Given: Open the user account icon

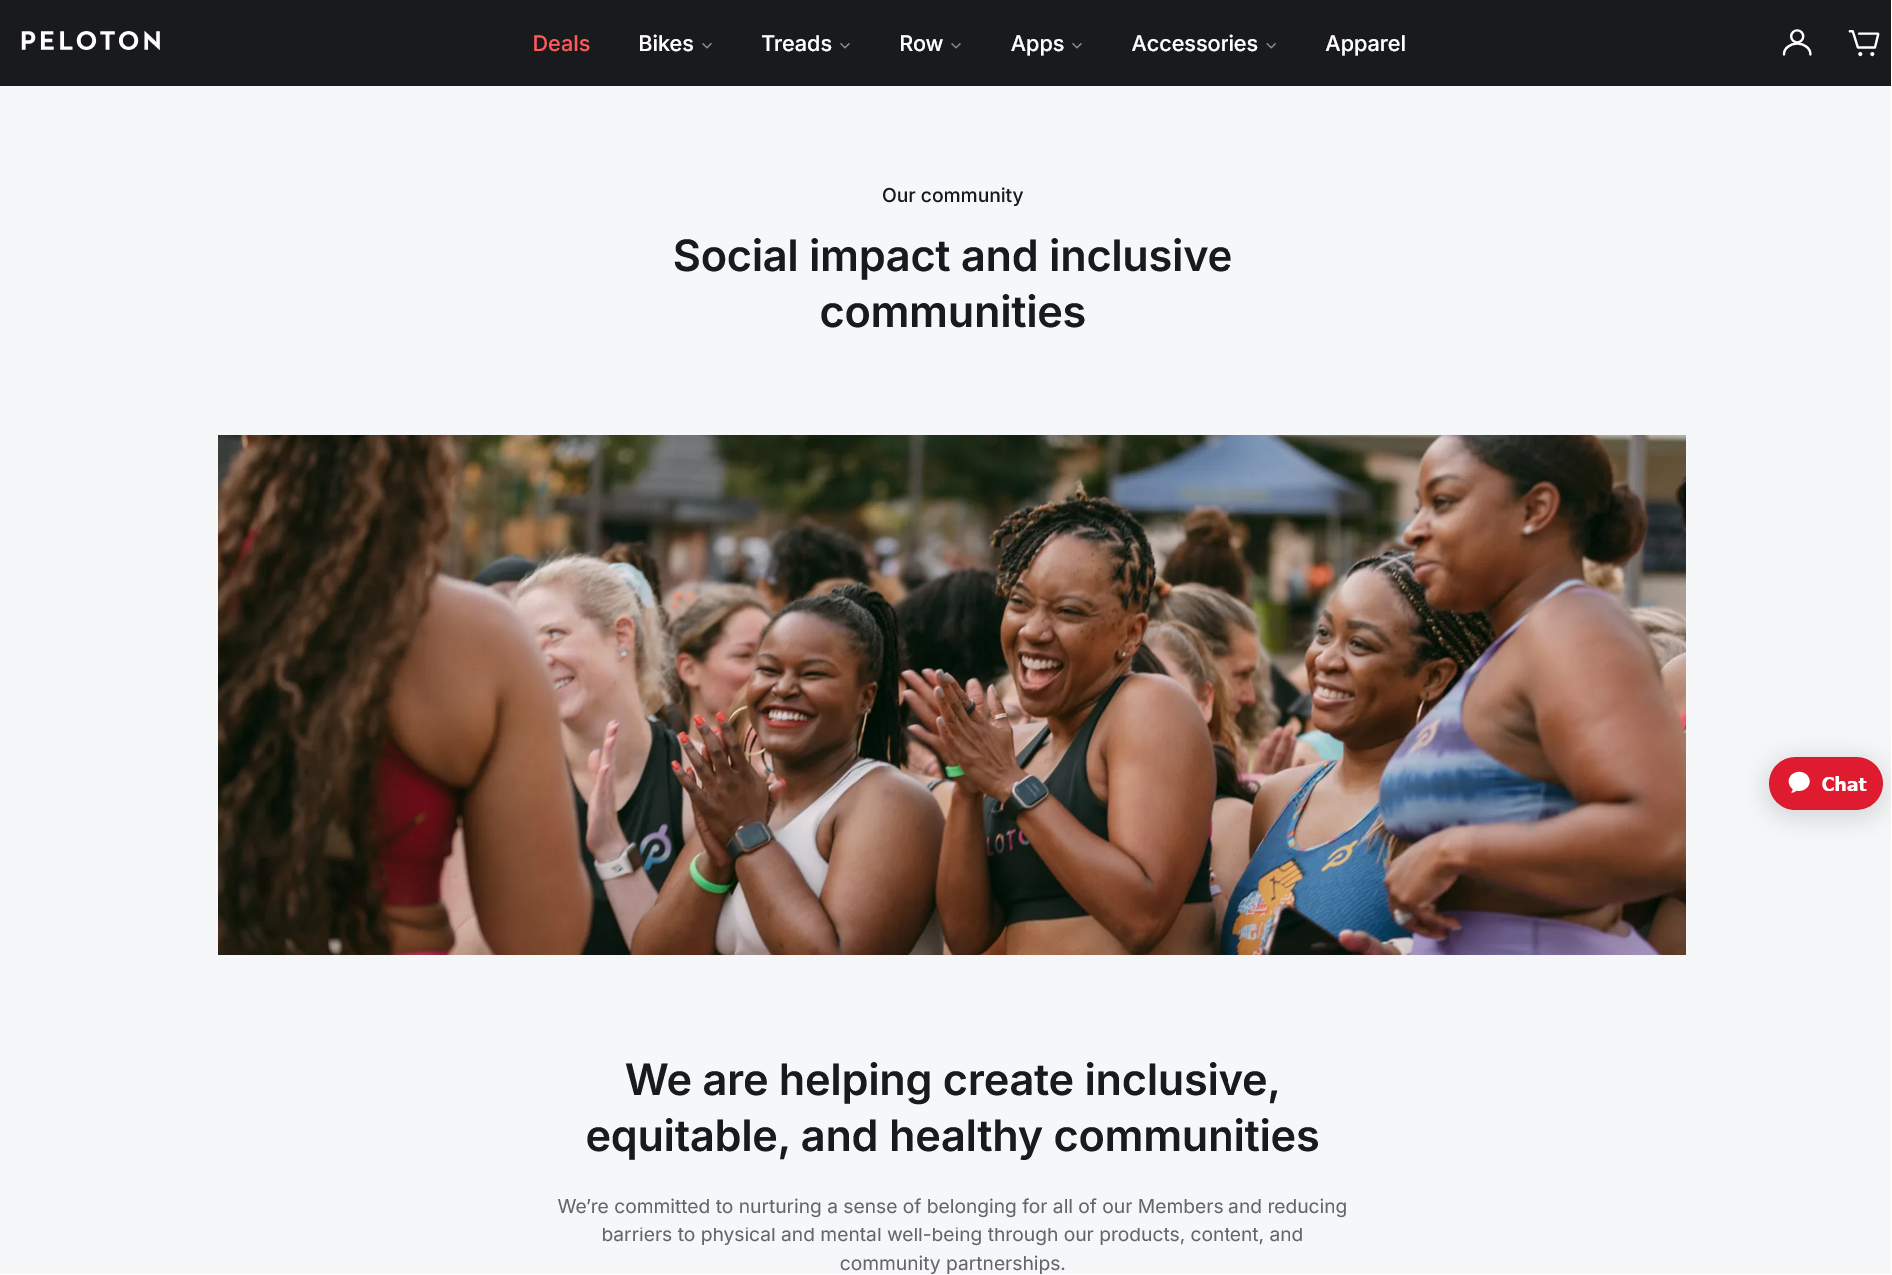Looking at the screenshot, I should 1797,43.
